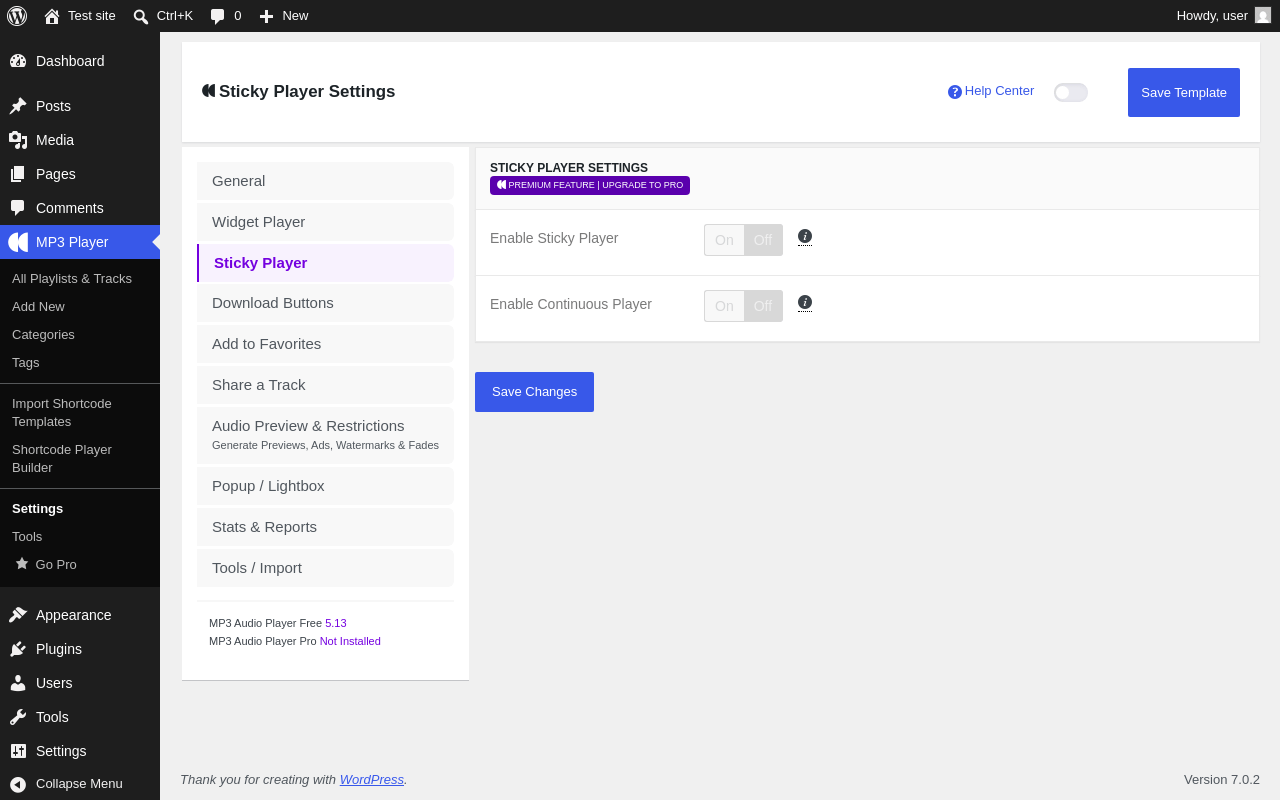Open the Stats & Reports tab

325,527
